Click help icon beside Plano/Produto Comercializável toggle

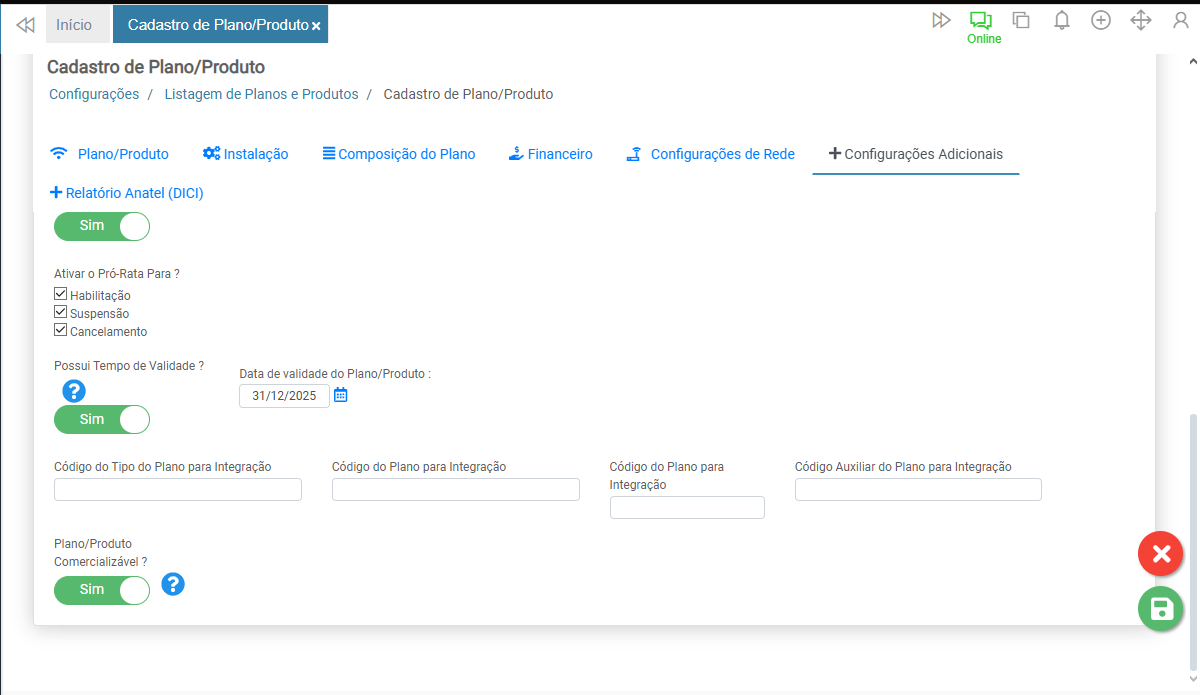[x=173, y=584]
